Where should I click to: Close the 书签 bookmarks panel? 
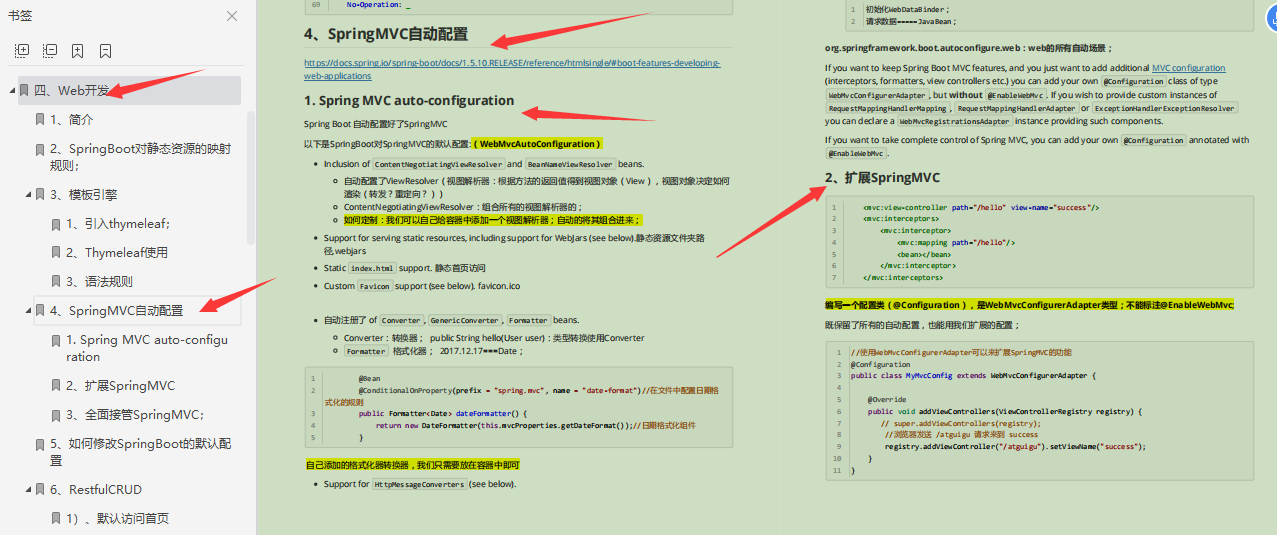click(232, 17)
